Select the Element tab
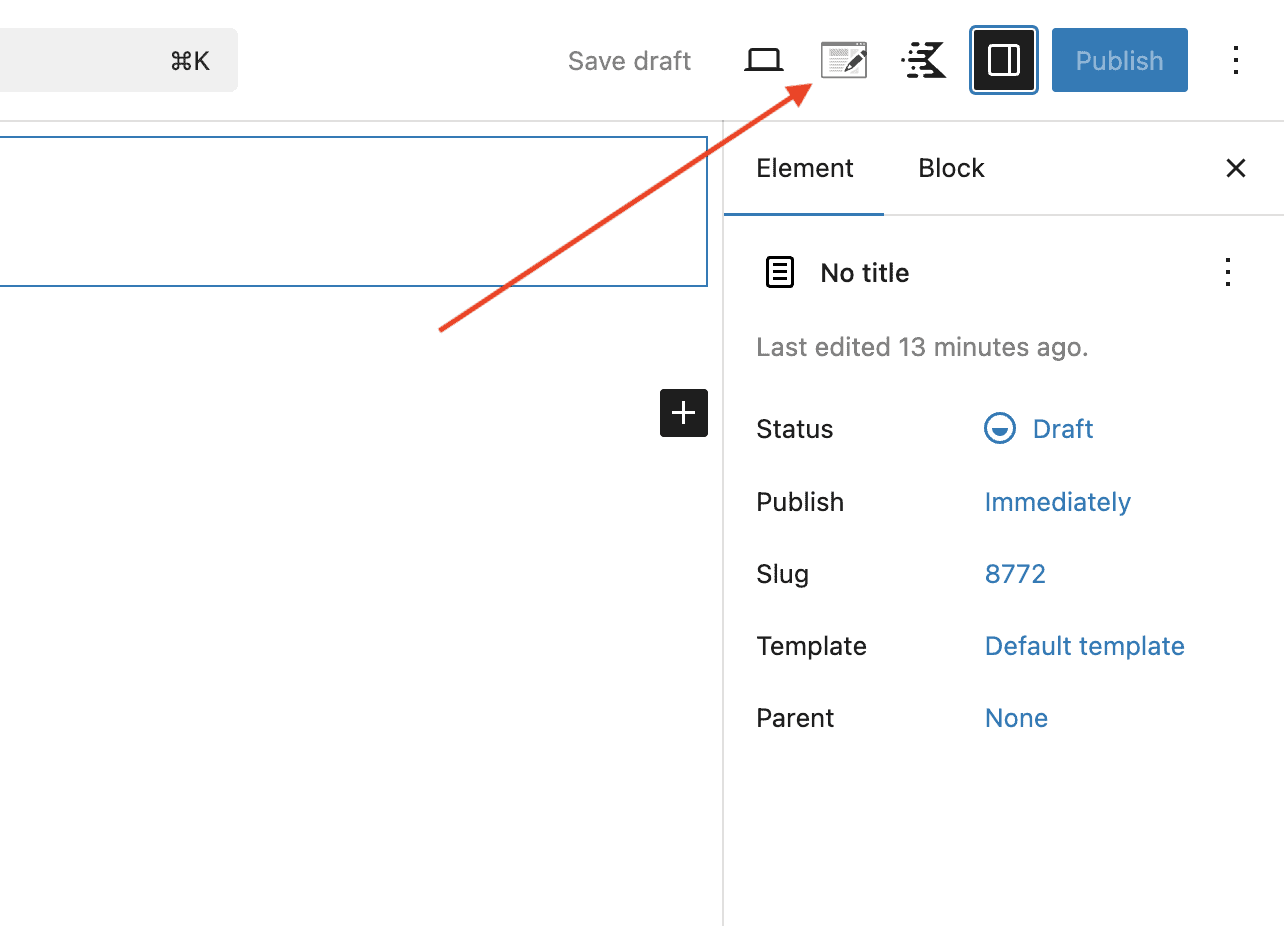The image size is (1284, 926). [x=804, y=168]
